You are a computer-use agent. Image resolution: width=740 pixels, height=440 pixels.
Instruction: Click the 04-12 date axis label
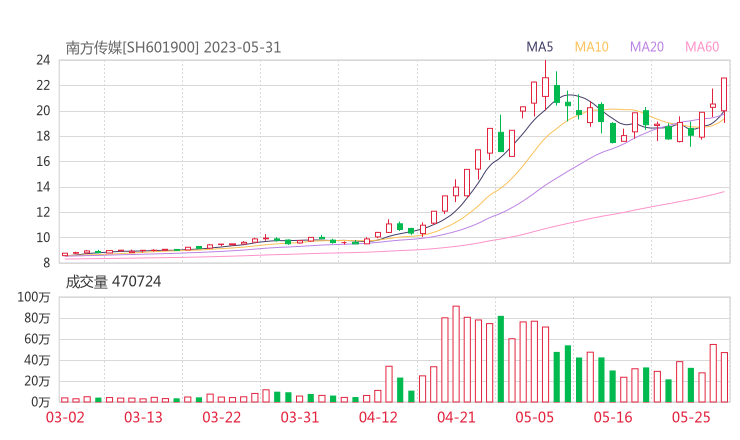coord(378,417)
